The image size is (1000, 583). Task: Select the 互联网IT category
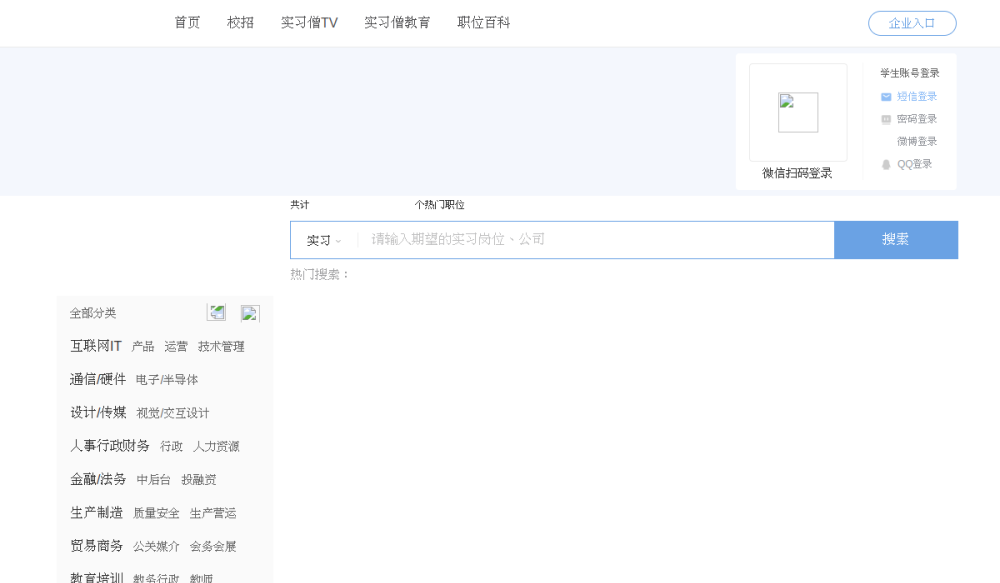(96, 346)
